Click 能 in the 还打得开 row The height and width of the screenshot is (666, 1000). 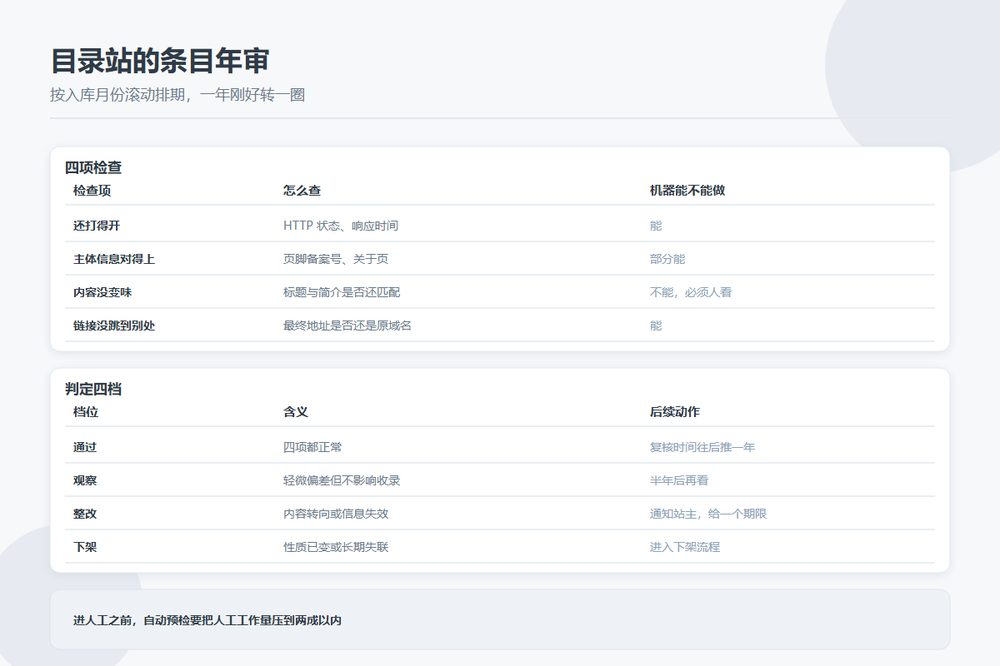tap(656, 225)
